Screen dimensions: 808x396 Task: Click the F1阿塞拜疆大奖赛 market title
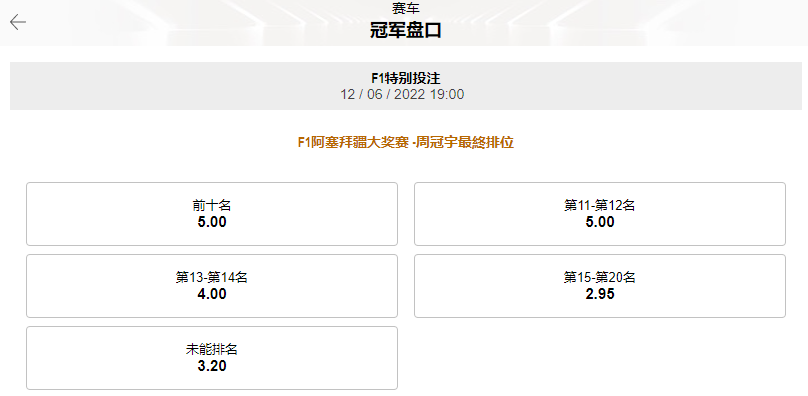pos(406,142)
